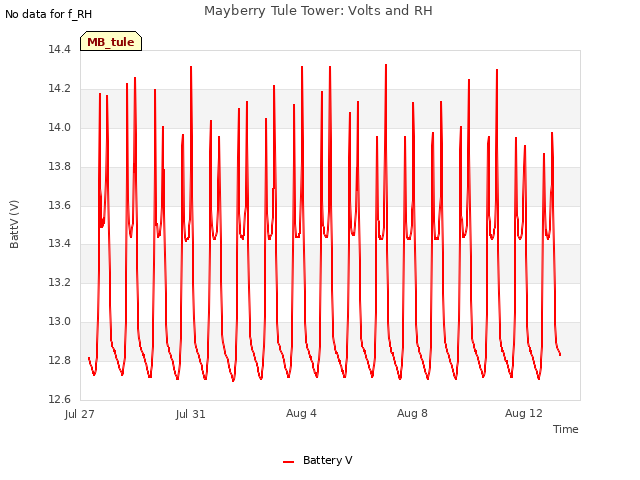Screen dimensions: 640x480
Task: Click the 14.4 y-axis tick label
Action: (60, 50)
